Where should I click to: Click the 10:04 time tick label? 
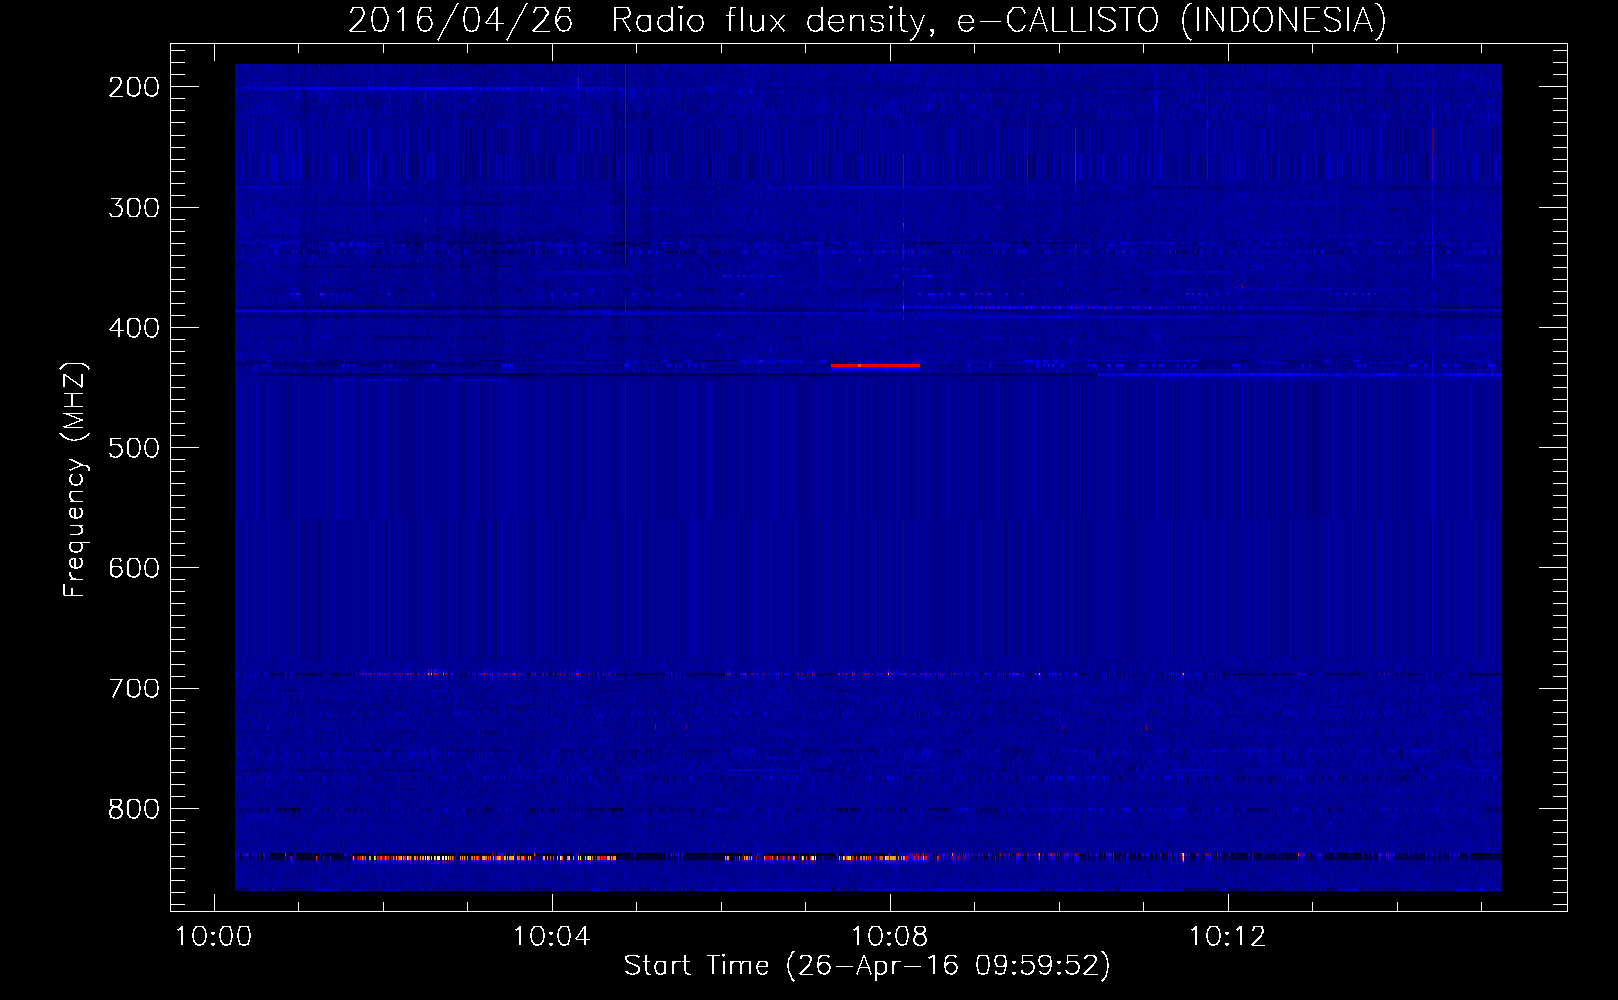(551, 937)
